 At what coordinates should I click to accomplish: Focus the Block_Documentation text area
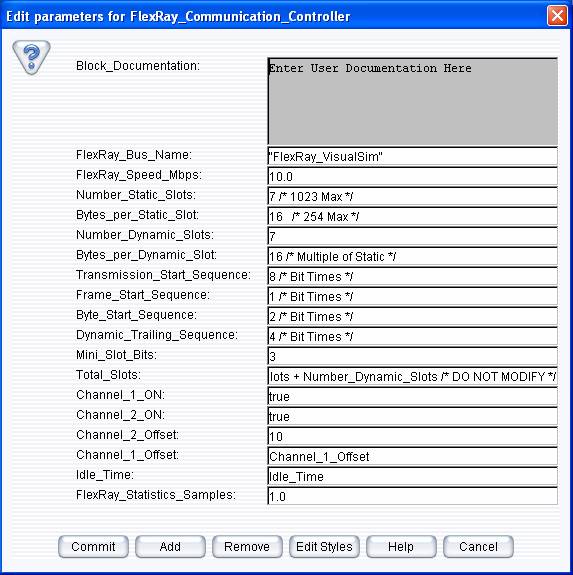point(413,101)
